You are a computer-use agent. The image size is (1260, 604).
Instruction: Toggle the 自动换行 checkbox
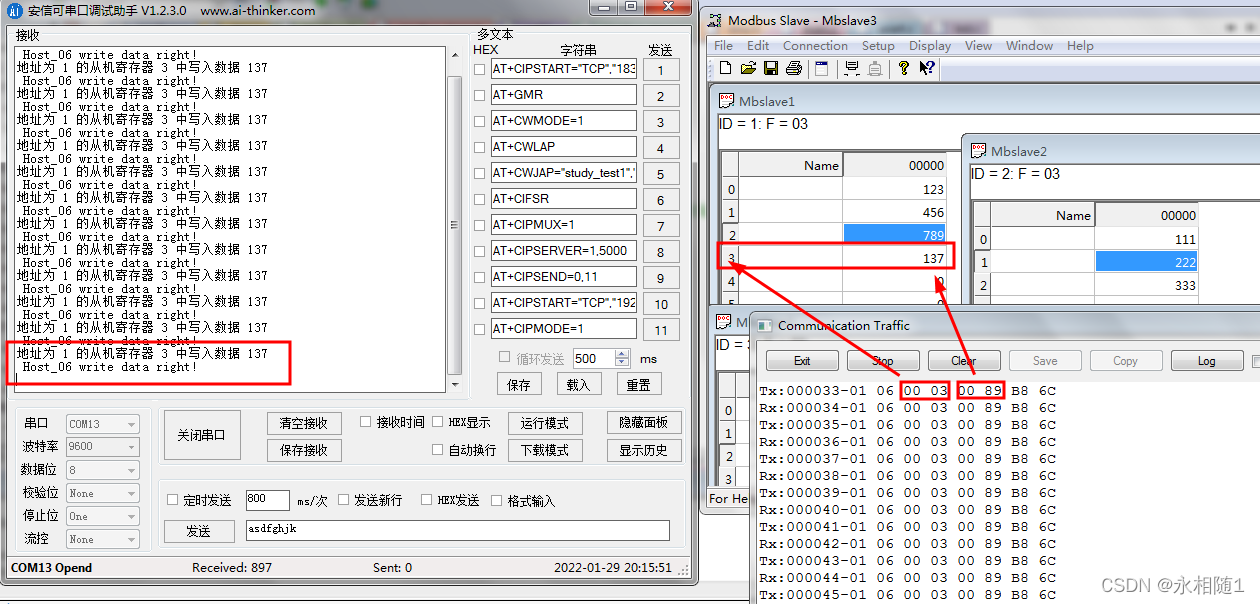438,450
